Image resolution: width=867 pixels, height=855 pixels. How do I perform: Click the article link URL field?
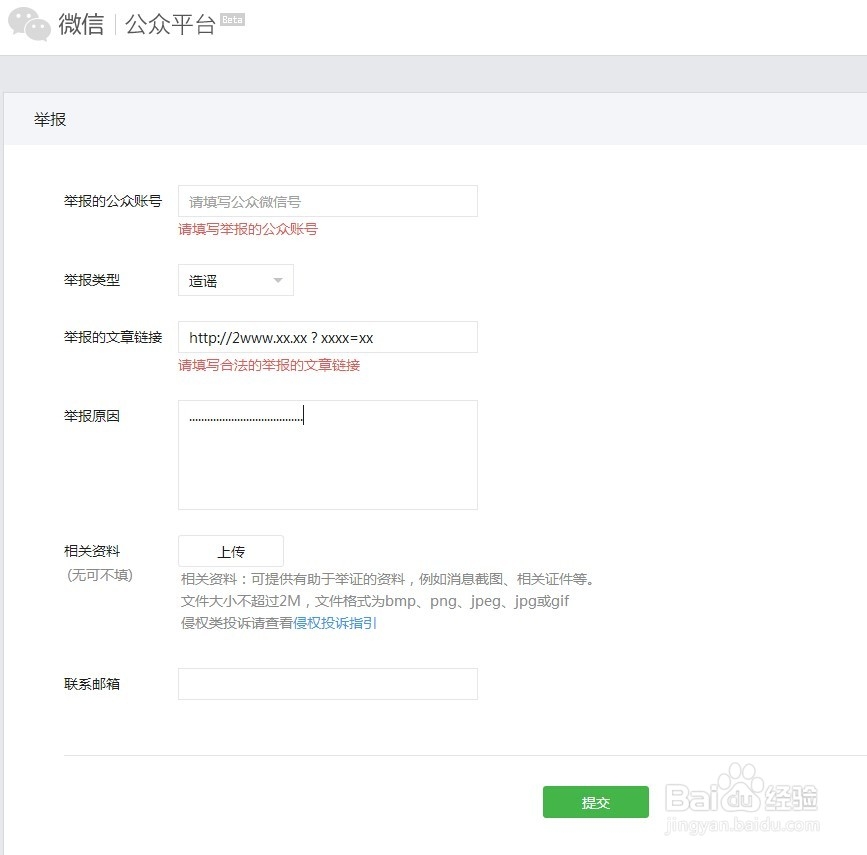(327, 337)
